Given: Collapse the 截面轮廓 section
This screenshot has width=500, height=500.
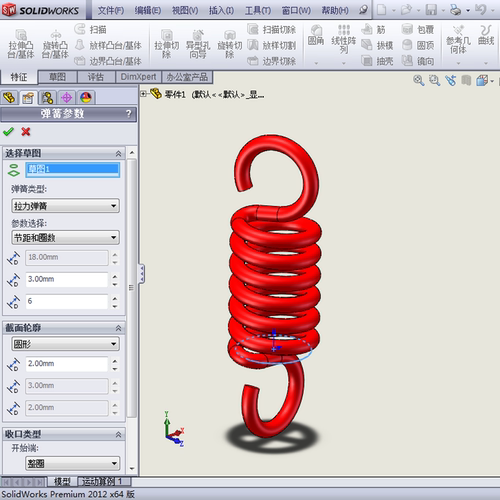Looking at the screenshot, I should click(118, 328).
